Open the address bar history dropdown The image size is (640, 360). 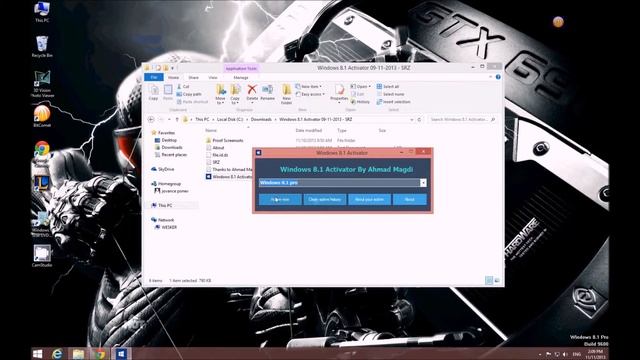point(411,120)
